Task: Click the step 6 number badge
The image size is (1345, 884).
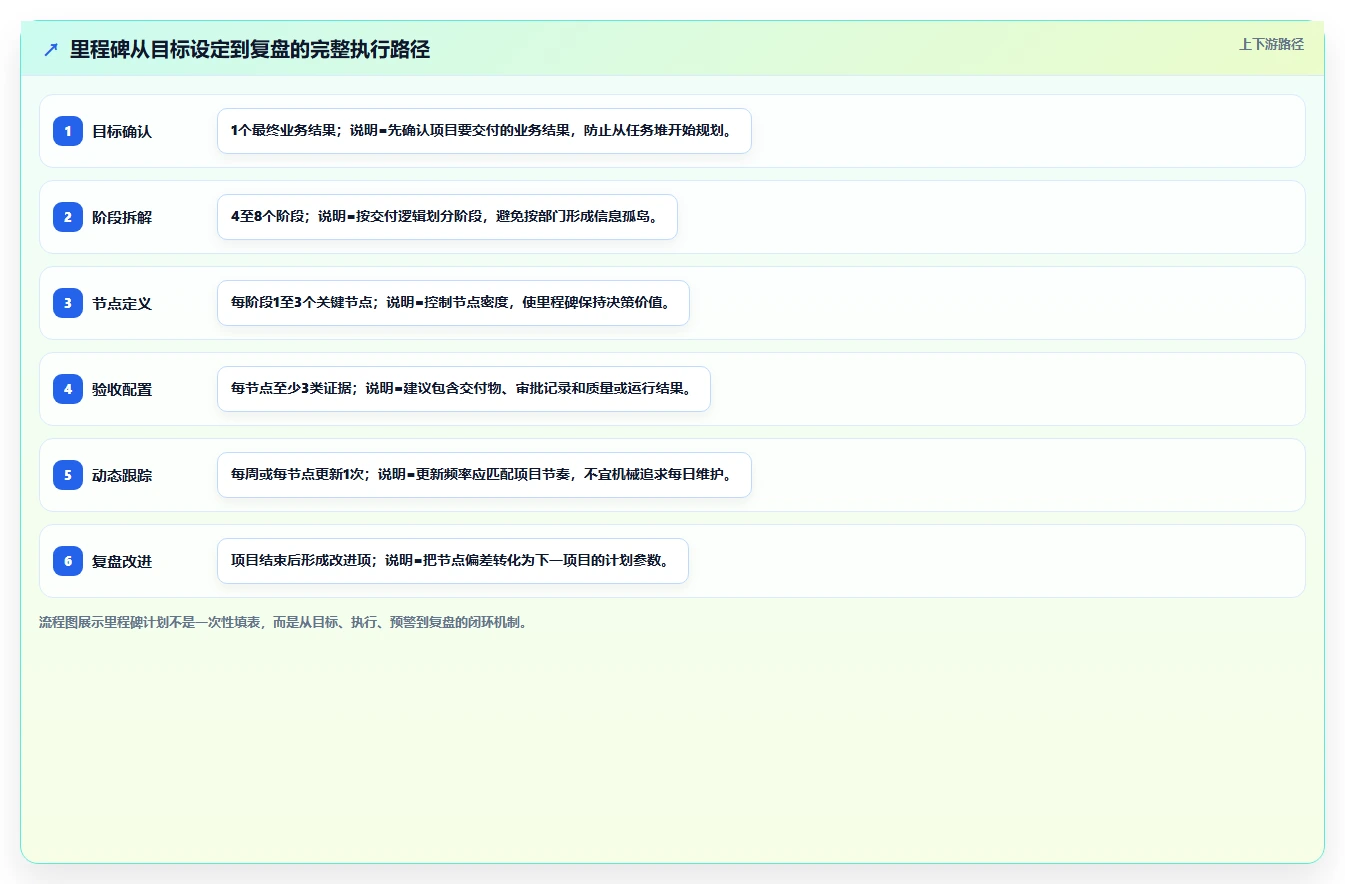Action: pos(68,561)
